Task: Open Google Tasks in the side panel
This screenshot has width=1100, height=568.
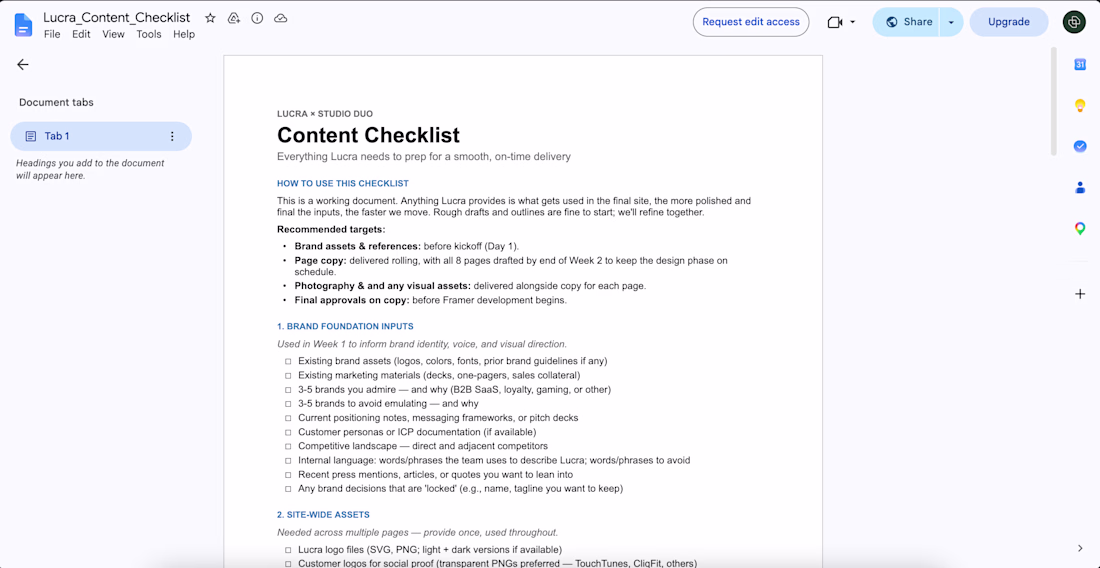Action: point(1080,147)
